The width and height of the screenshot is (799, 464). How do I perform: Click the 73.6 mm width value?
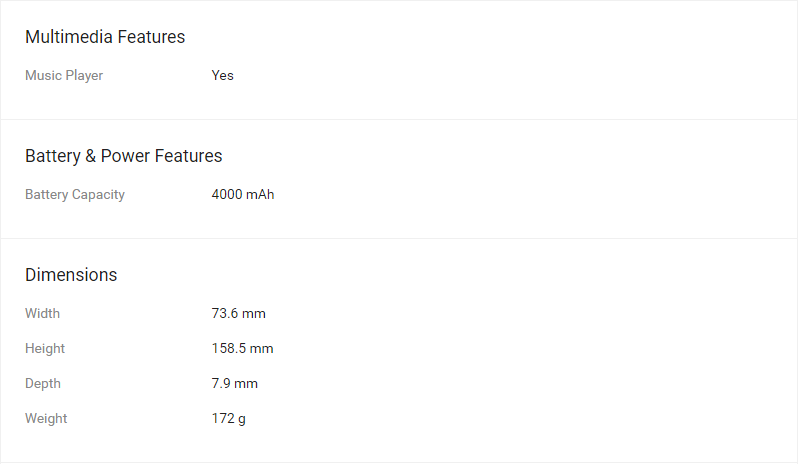[239, 313]
